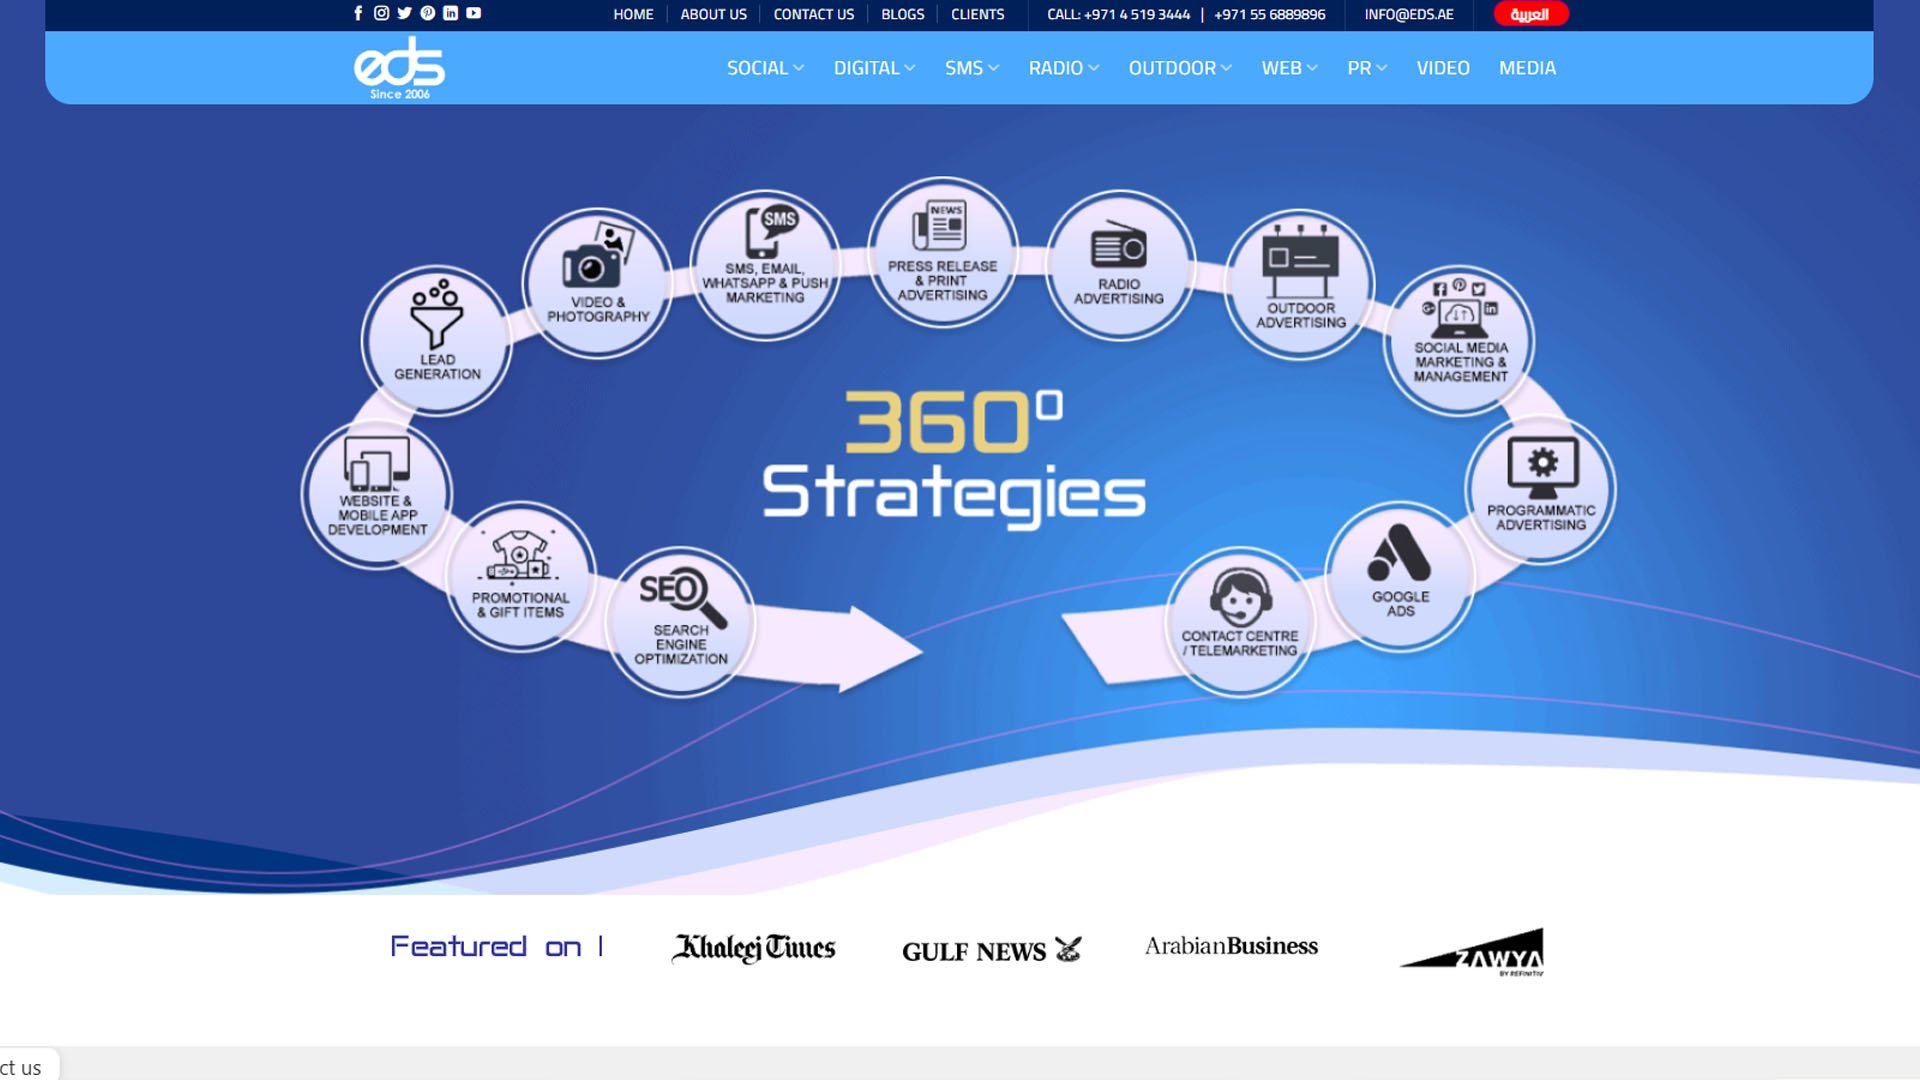Open the Arabian Business featured logo
Screen dimensions: 1920x1080
[1231, 946]
